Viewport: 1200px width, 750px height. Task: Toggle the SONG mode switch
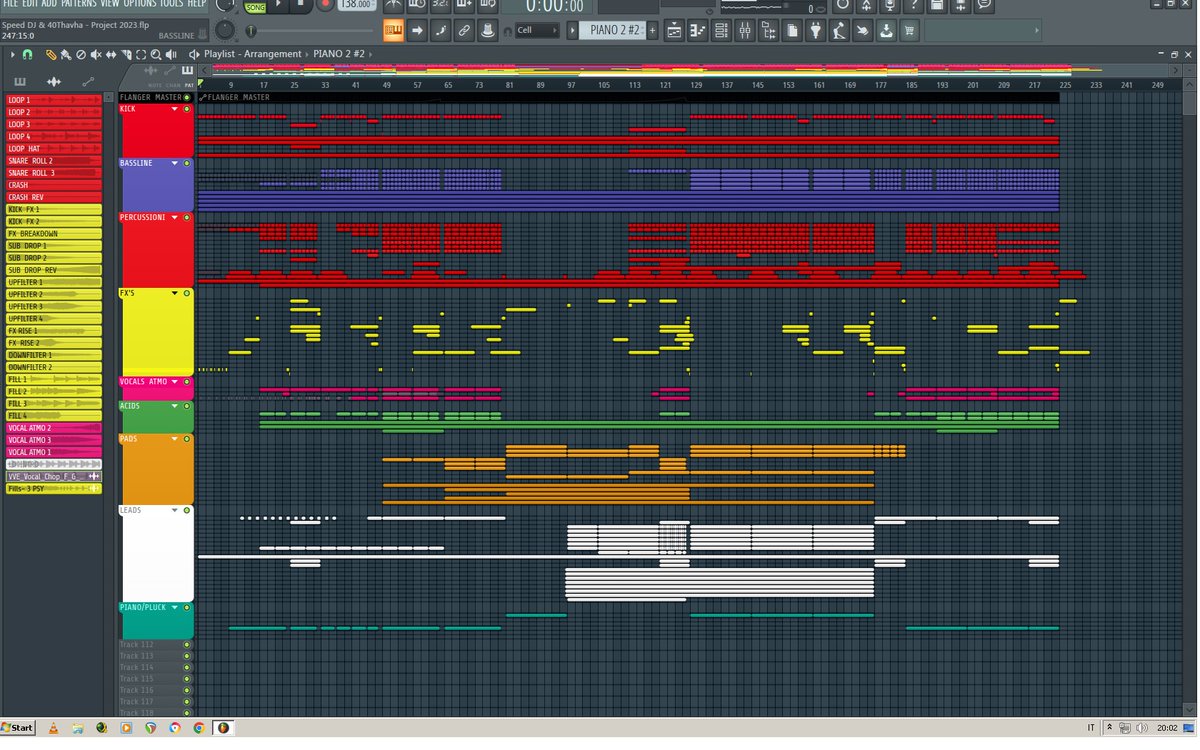(257, 7)
